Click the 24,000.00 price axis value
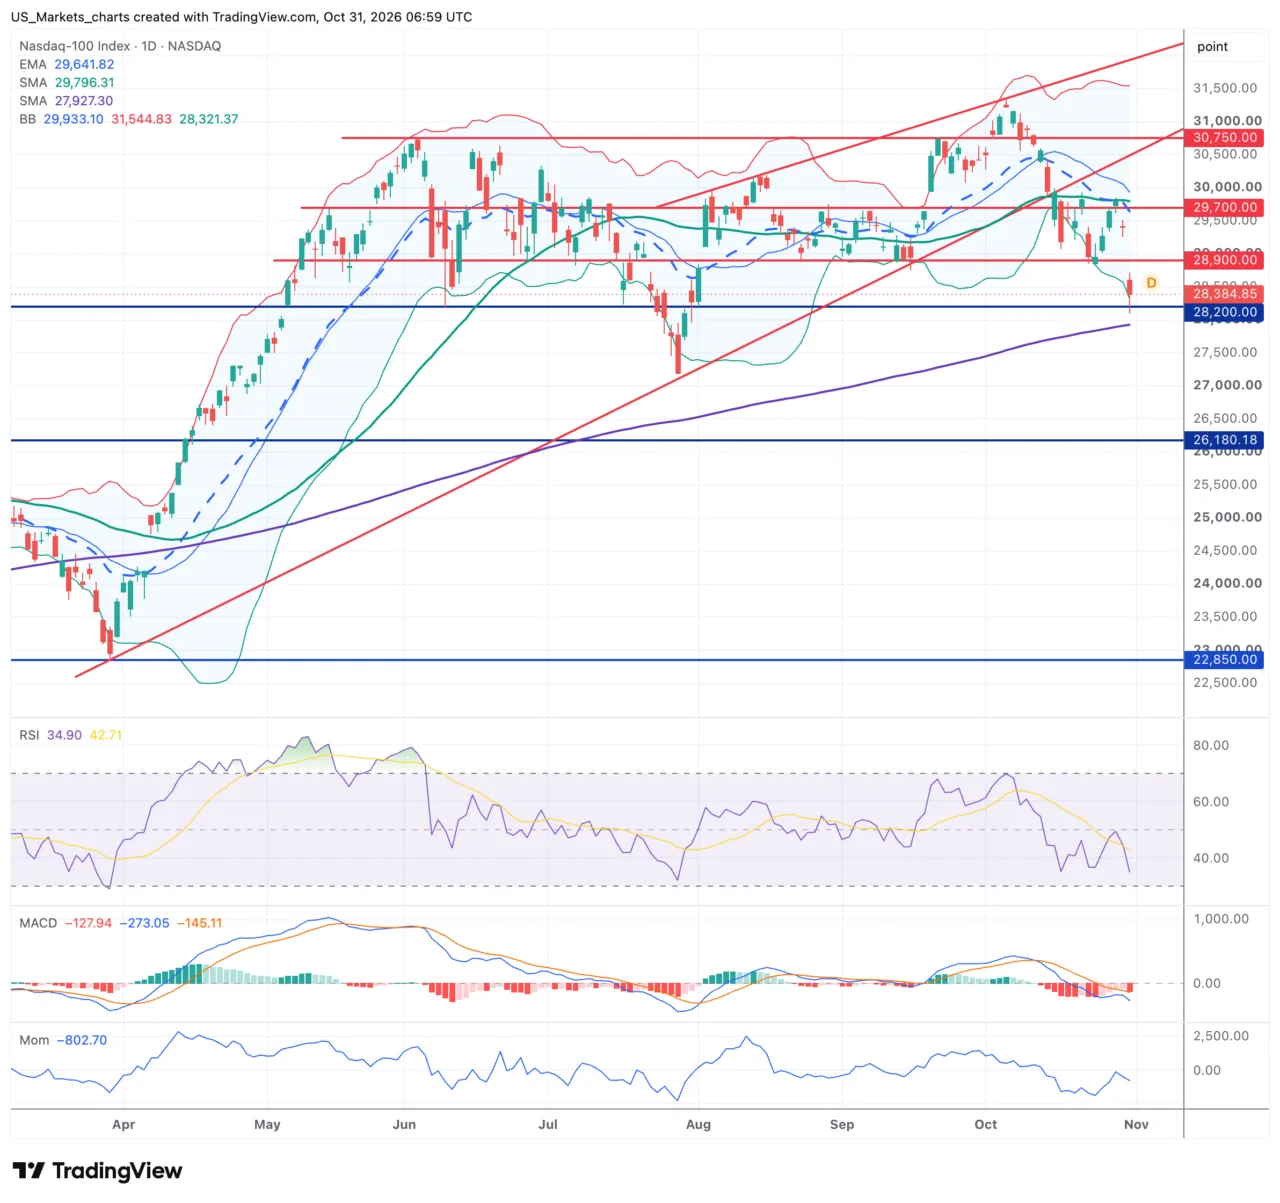The width and height of the screenshot is (1280, 1203). pos(1227,583)
